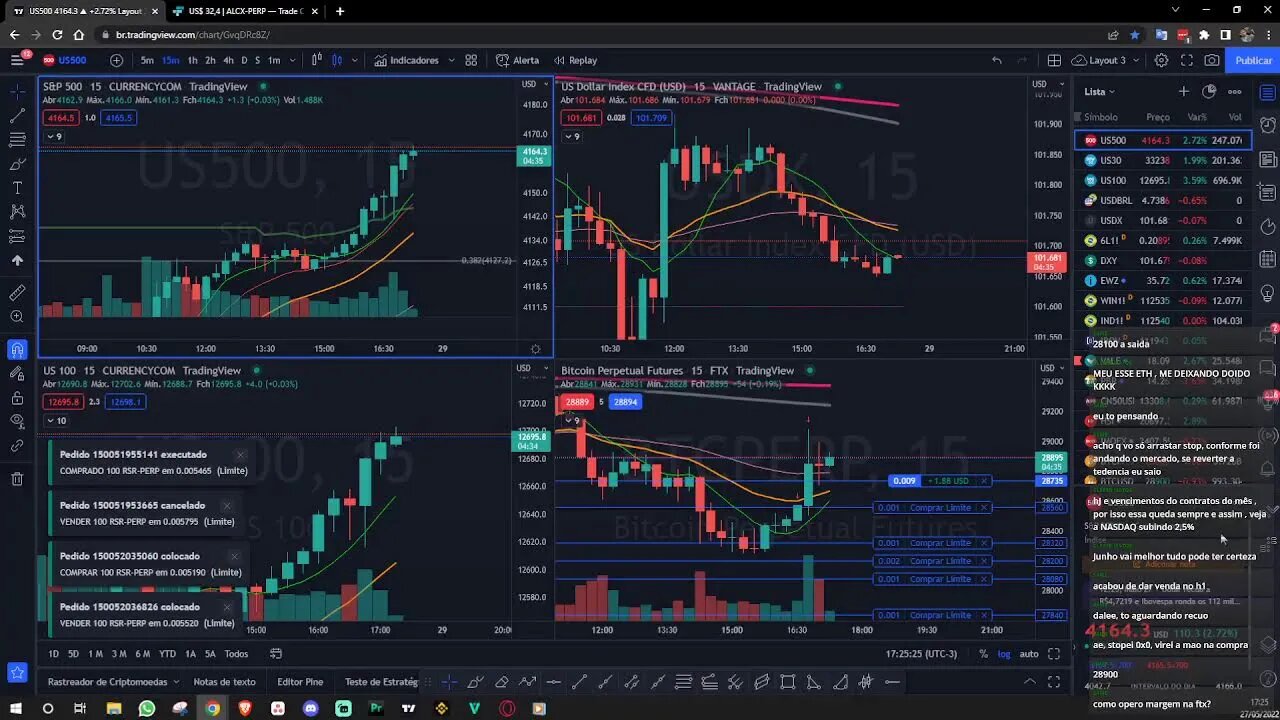1280x720 pixels.
Task: Set the Todos date range
Action: [x=236, y=654]
